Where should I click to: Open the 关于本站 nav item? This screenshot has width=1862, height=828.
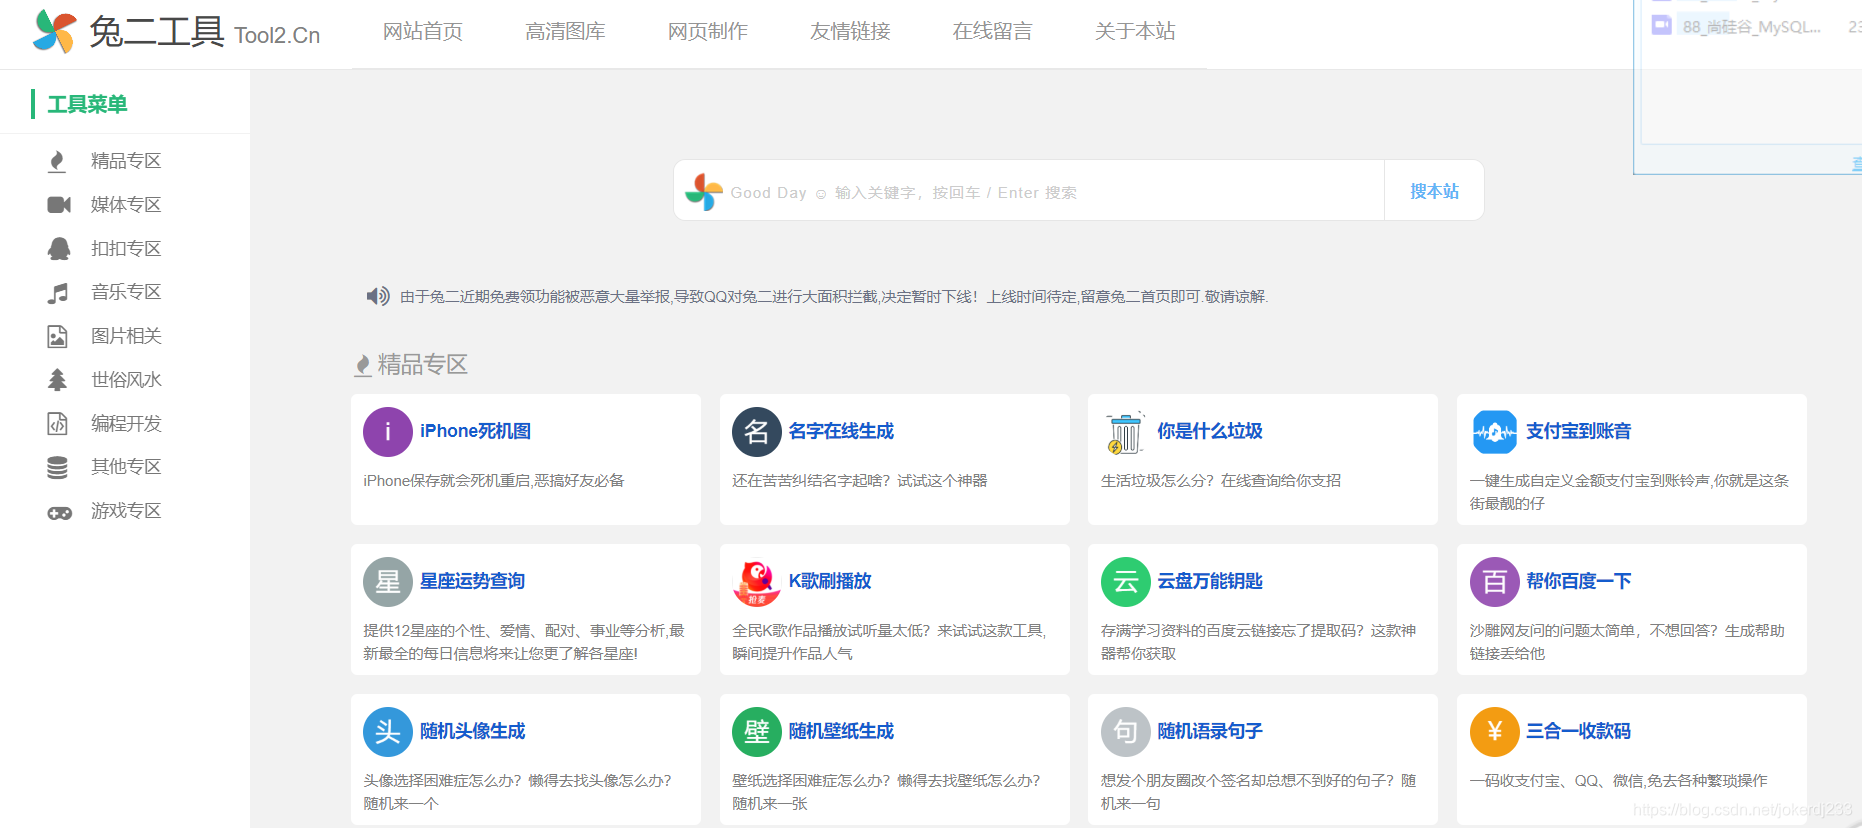[1136, 32]
